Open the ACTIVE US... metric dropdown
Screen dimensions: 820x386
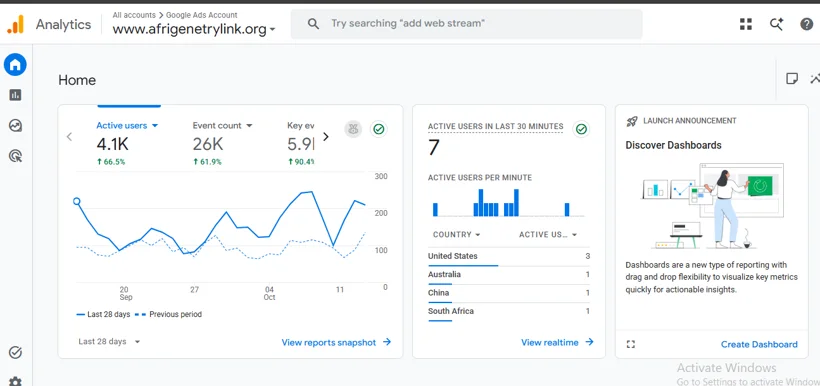click(548, 235)
